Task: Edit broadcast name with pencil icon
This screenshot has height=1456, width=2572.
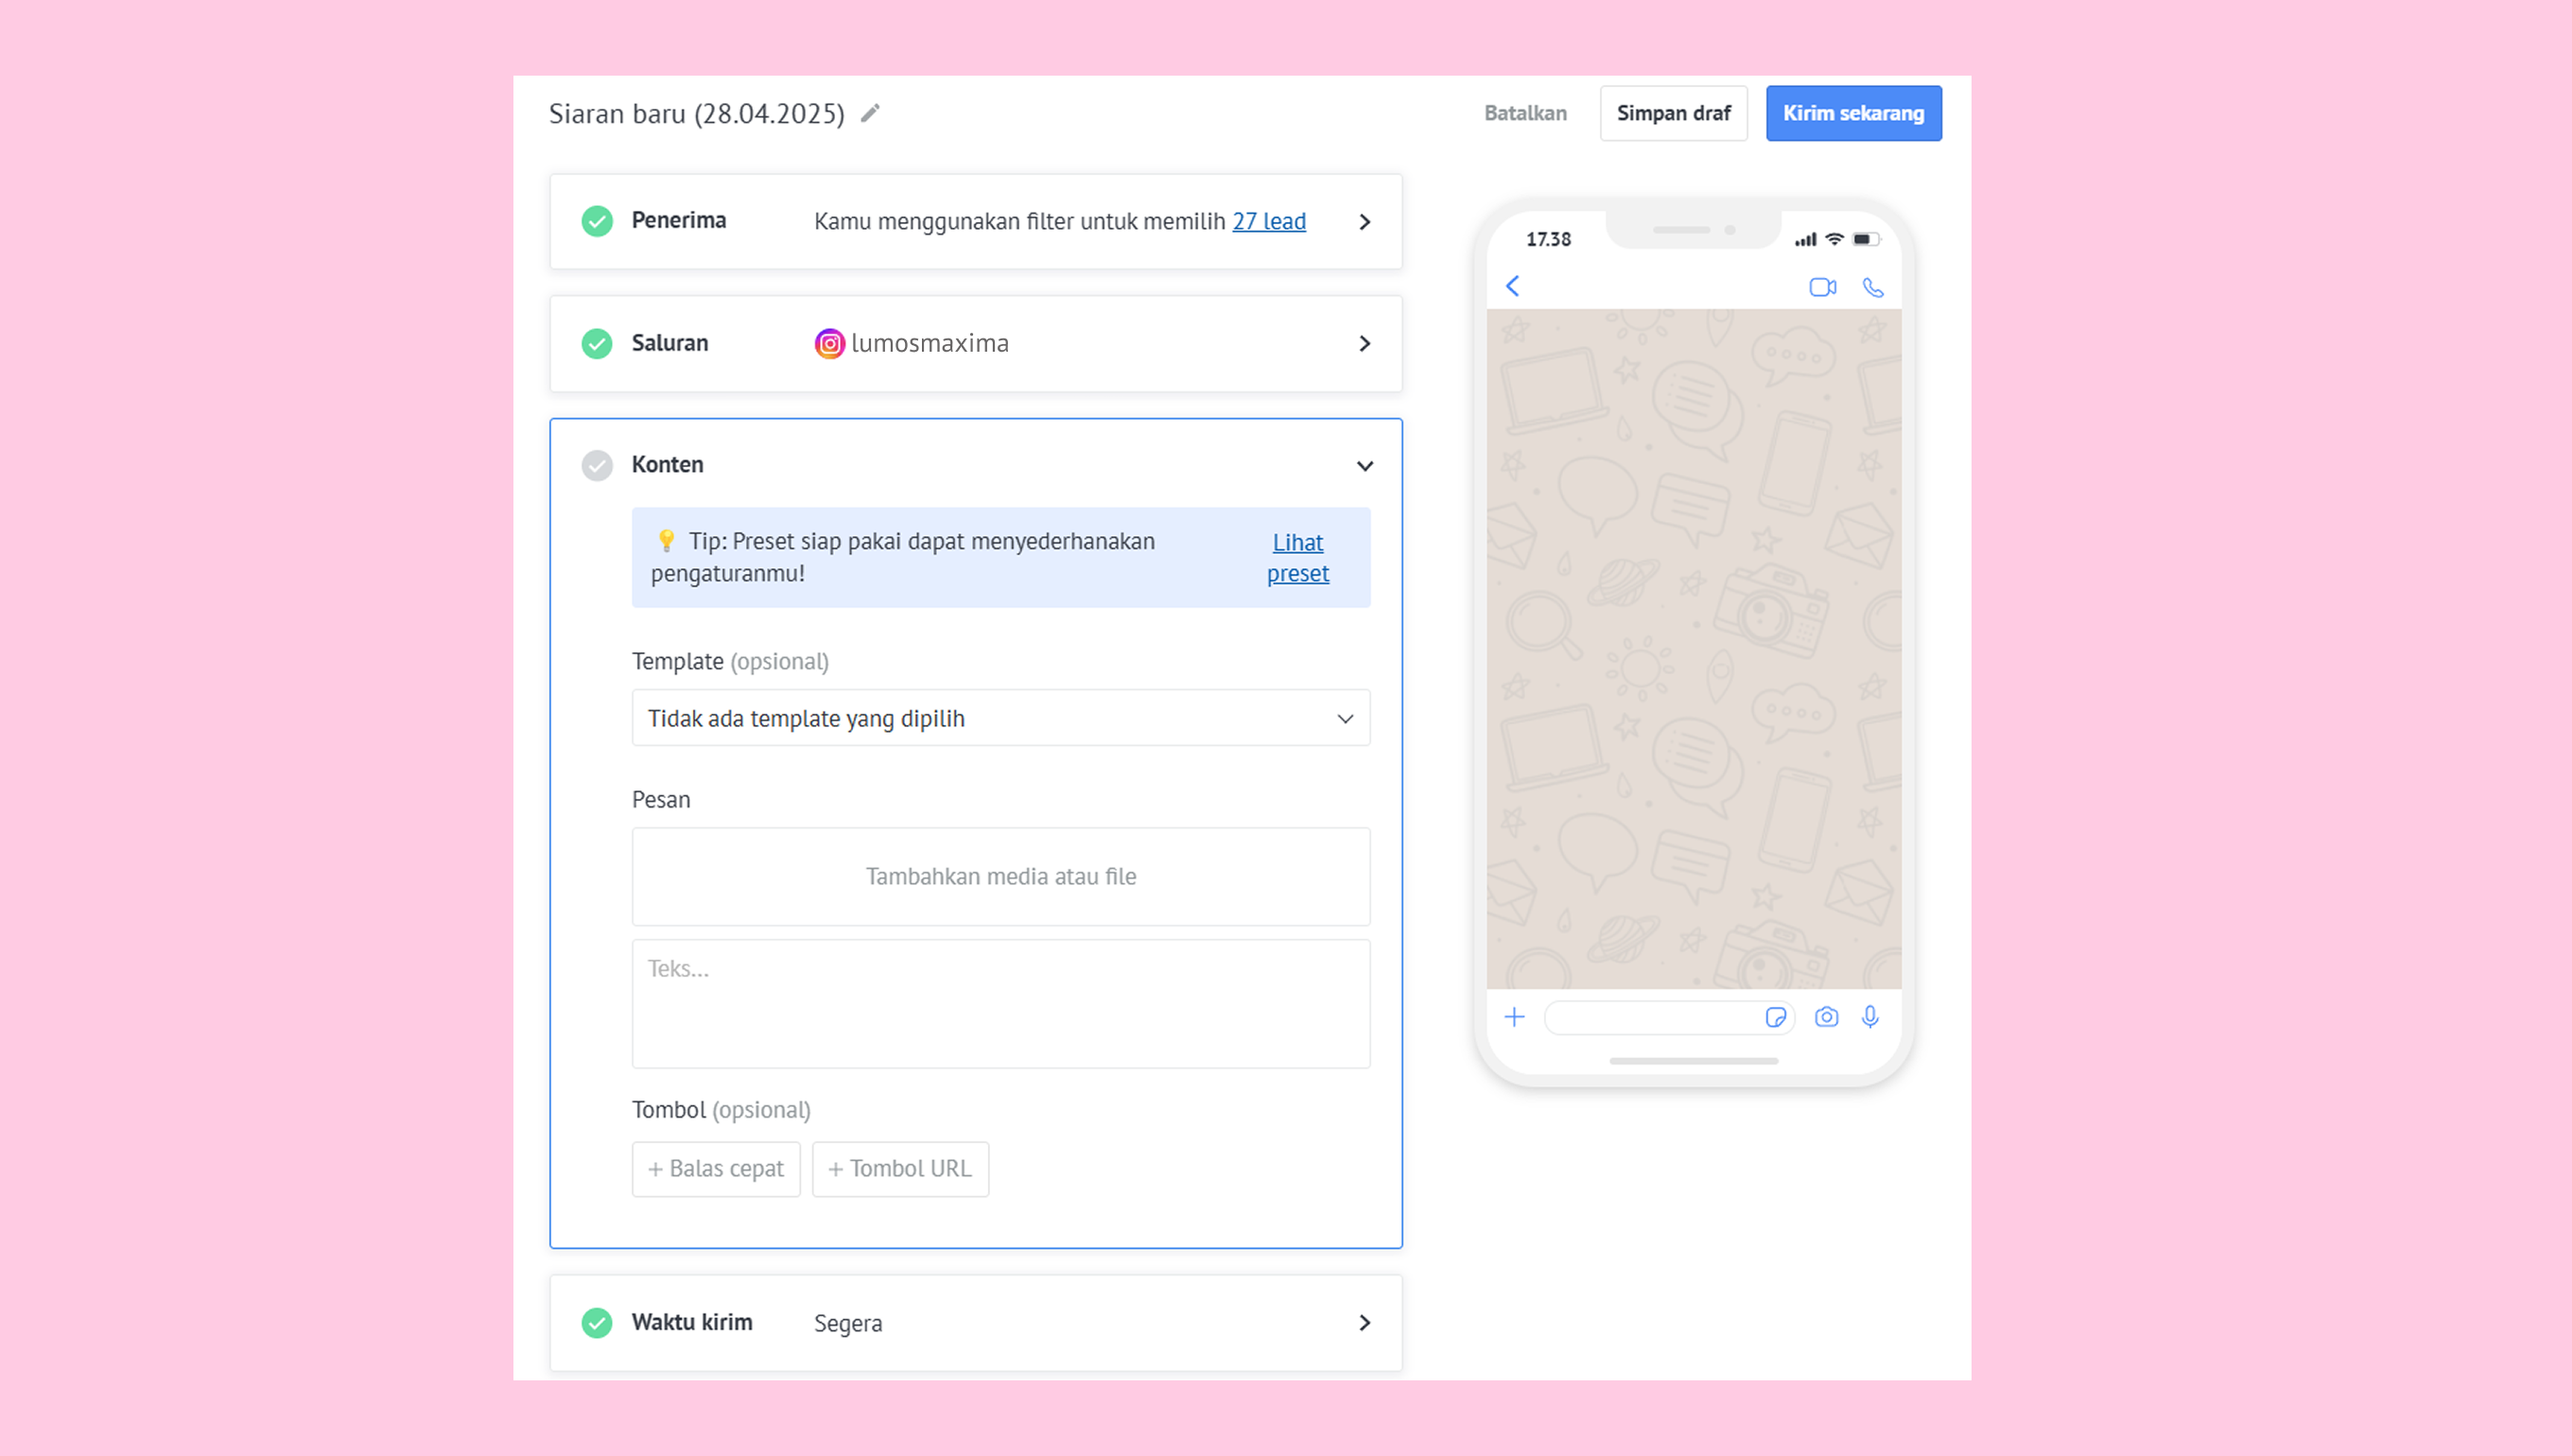Action: point(870,113)
